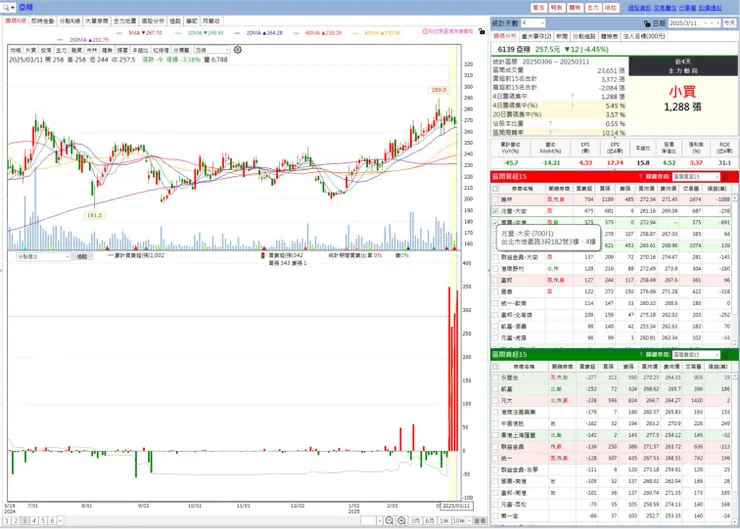Expand the dropdown arrow beside search icon

tap(13, 8)
